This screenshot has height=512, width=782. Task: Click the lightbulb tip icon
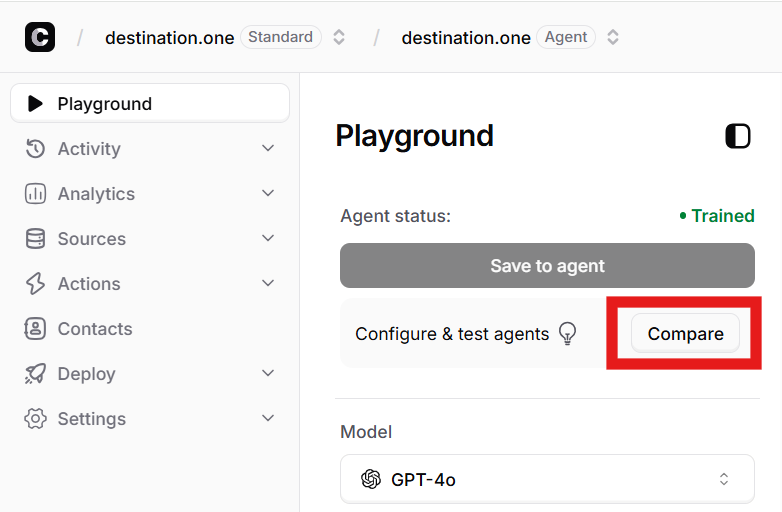point(568,334)
